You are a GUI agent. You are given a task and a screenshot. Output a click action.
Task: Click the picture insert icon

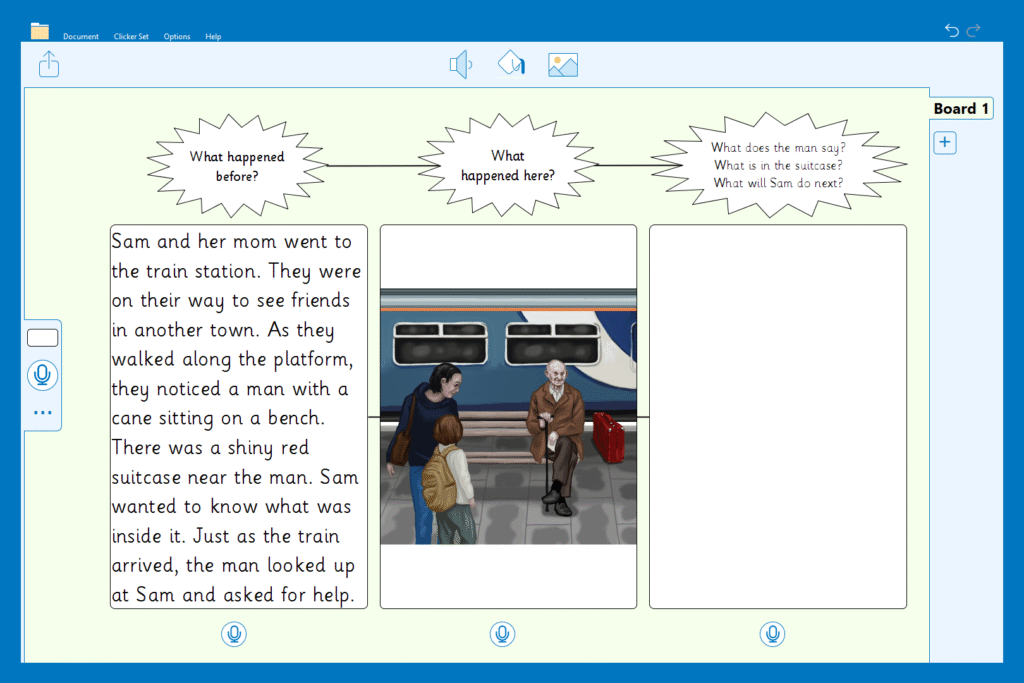pyautogui.click(x=563, y=65)
